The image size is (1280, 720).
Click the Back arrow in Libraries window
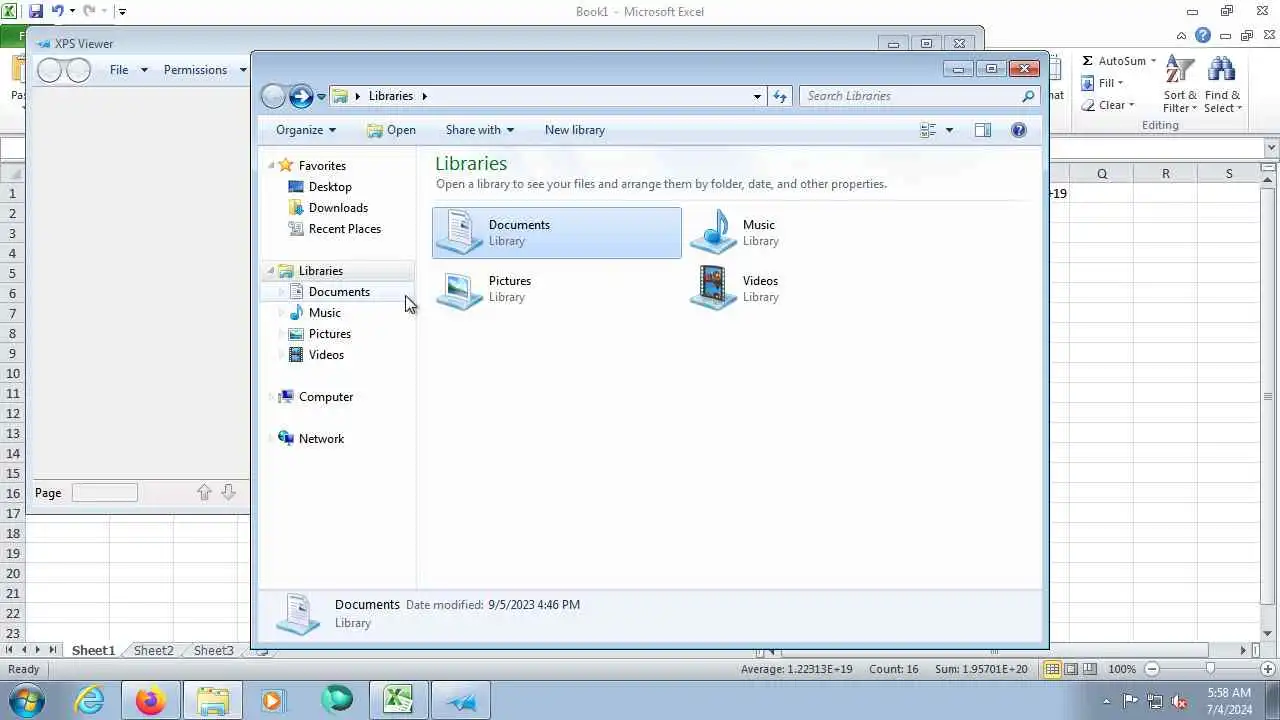click(x=272, y=96)
